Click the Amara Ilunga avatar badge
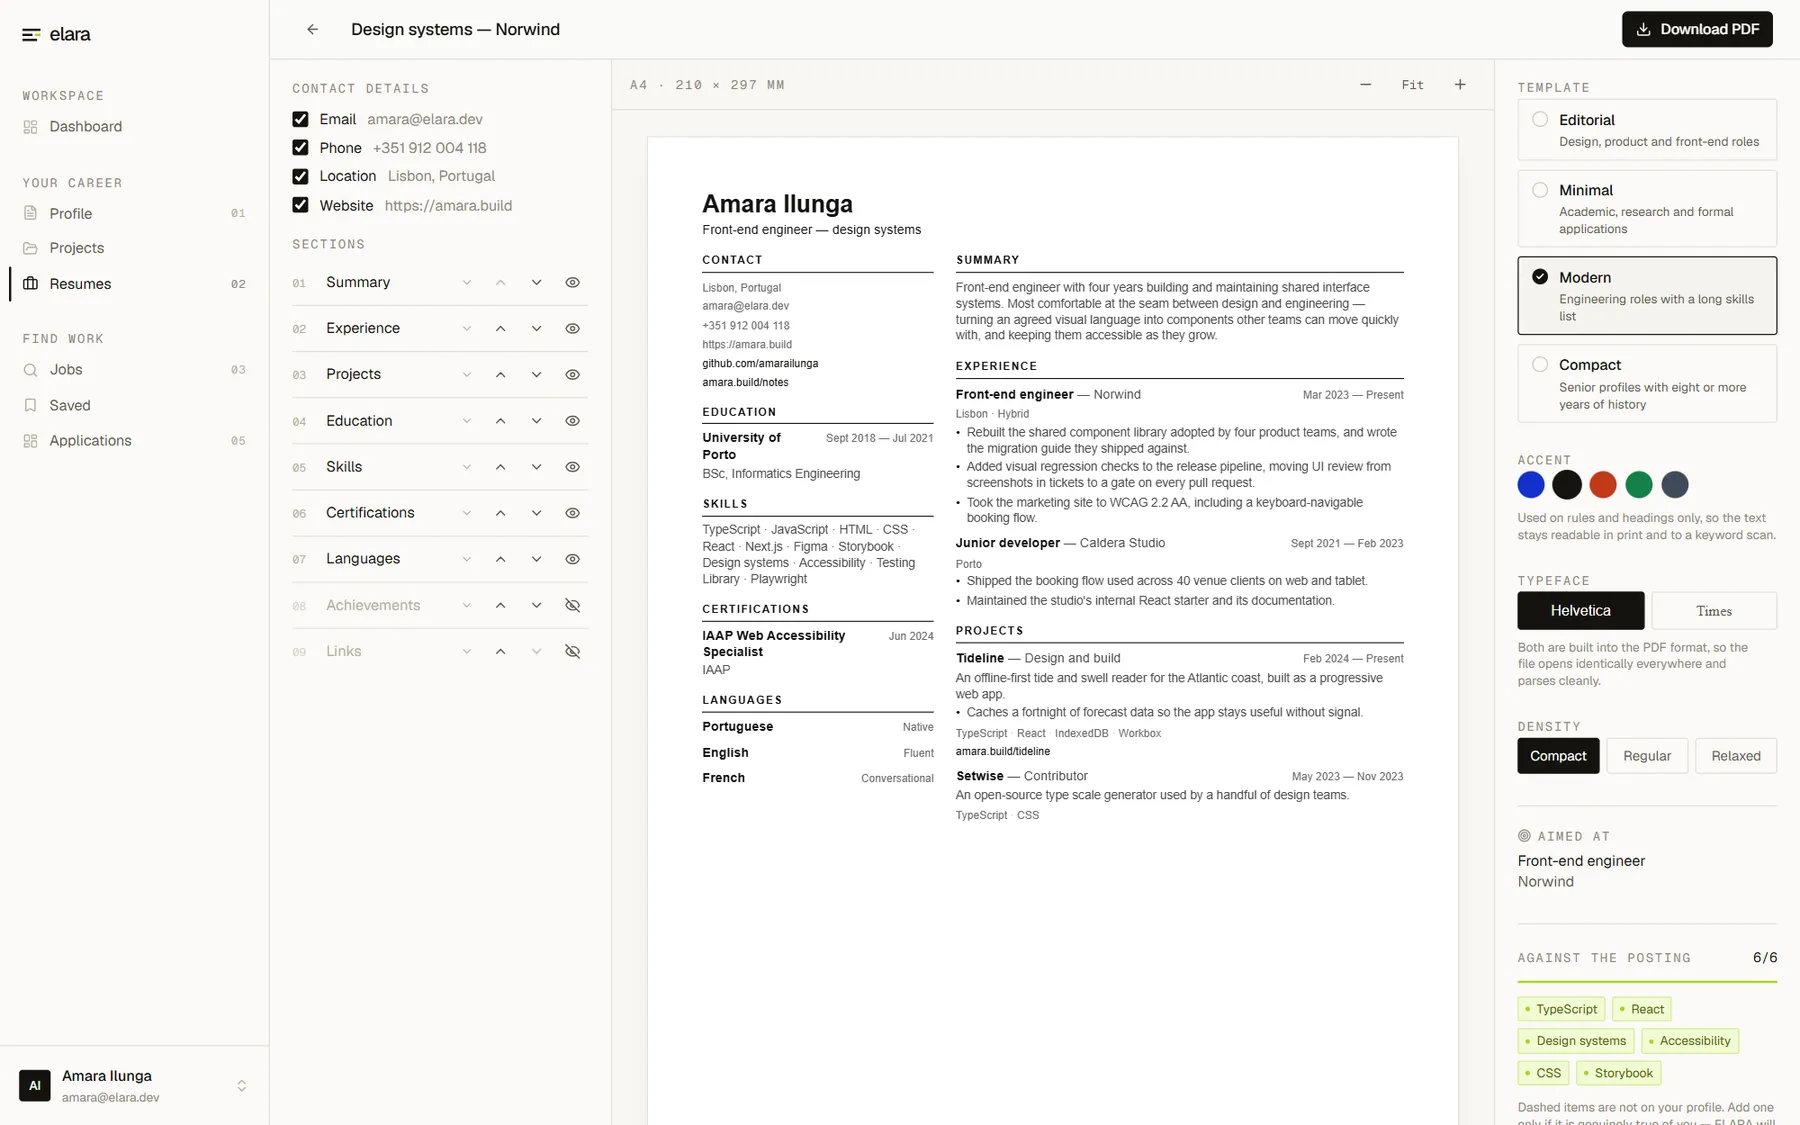The width and height of the screenshot is (1800, 1125). (35, 1085)
